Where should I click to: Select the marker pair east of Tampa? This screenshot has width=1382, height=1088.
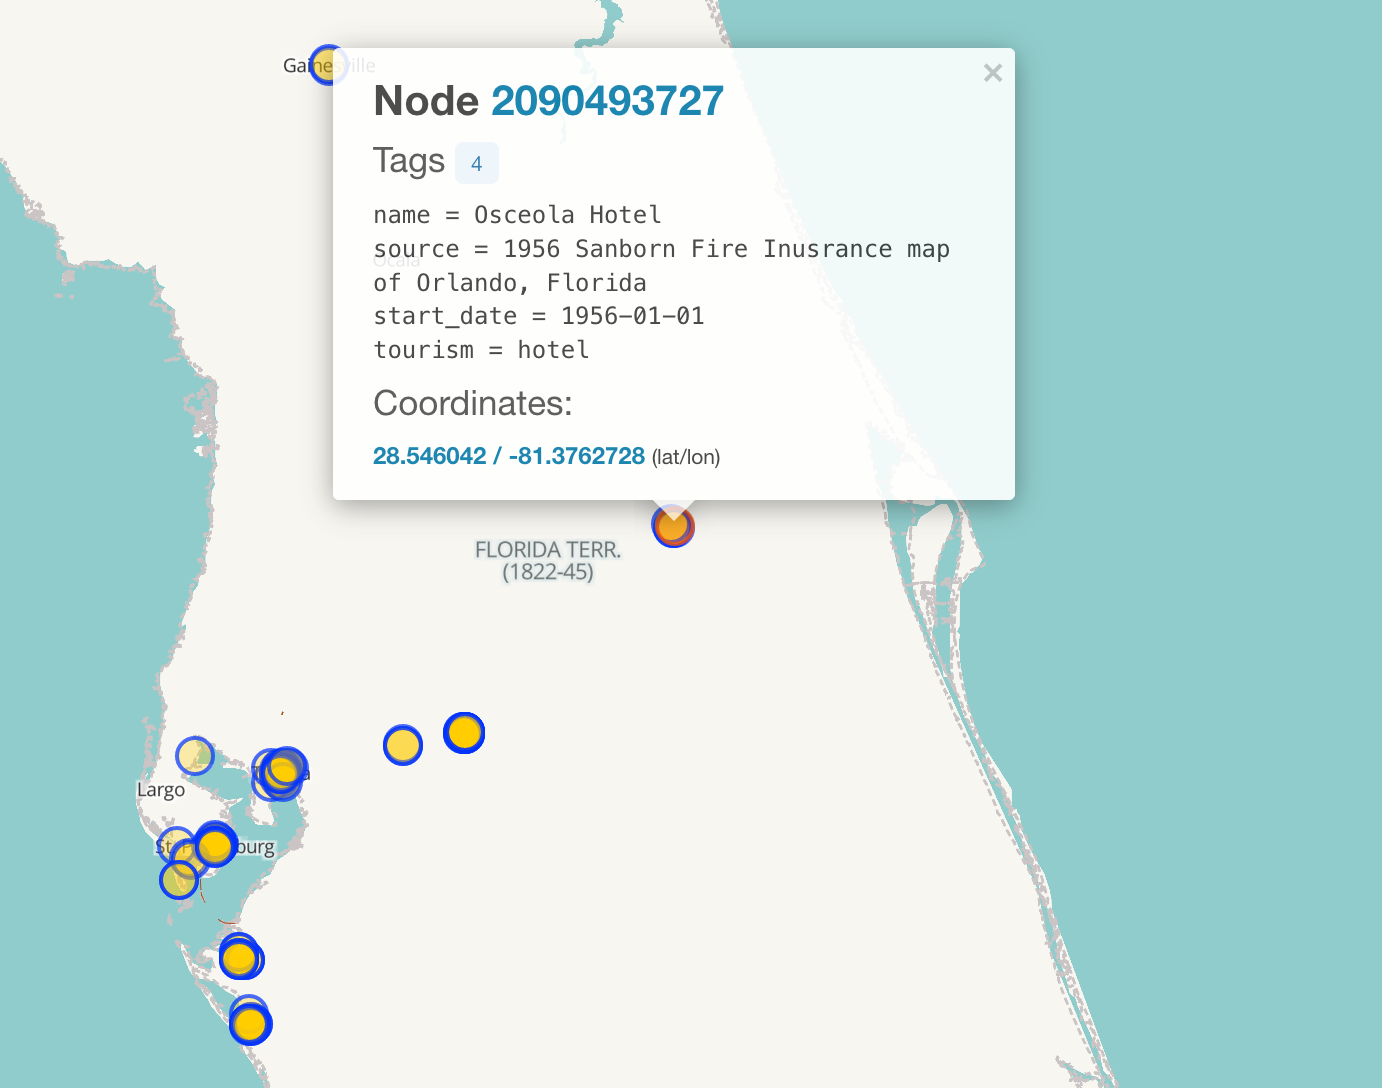(432, 738)
